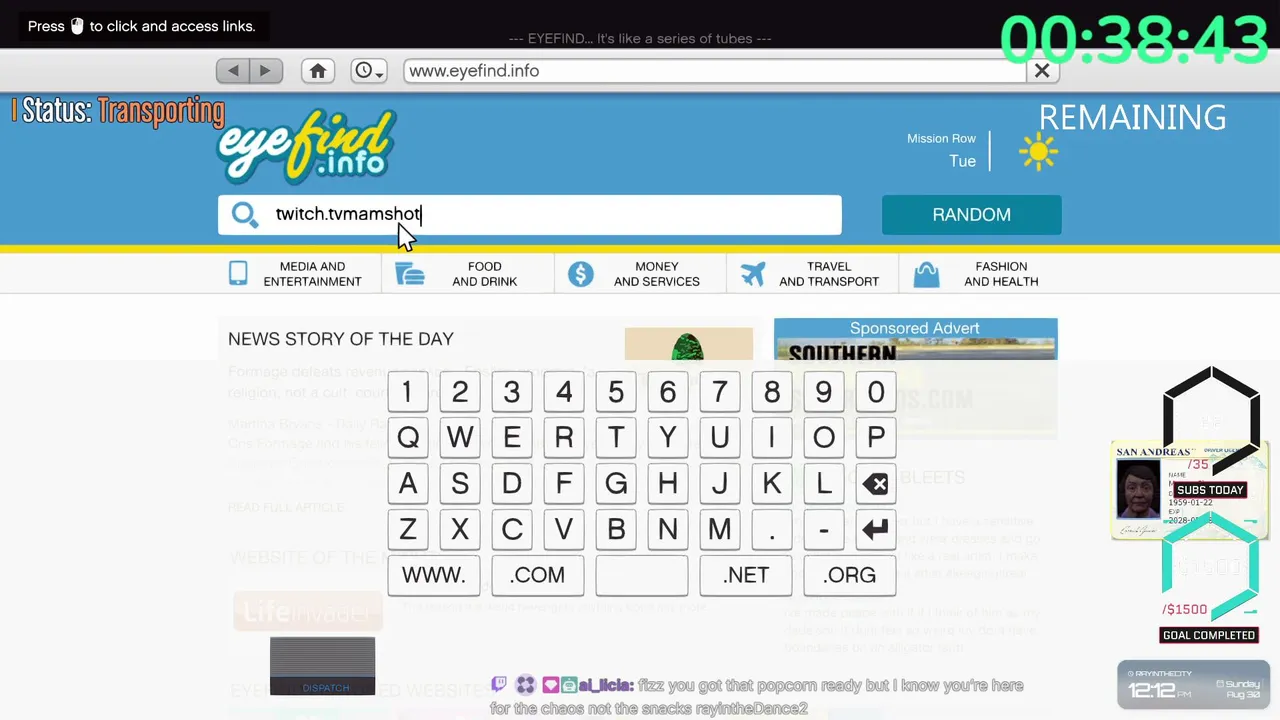
Task: Click the Media and Entertainment device icon
Action: click(238, 273)
